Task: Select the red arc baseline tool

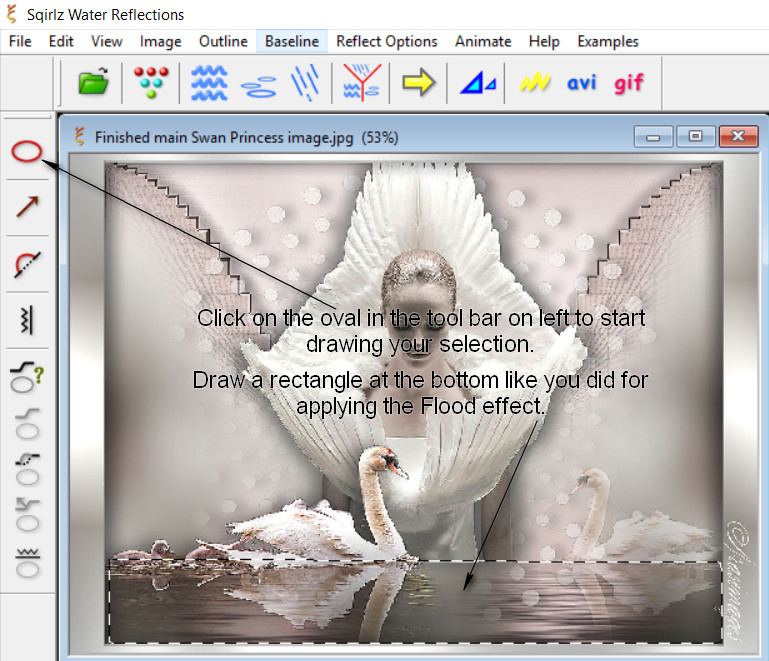Action: tap(27, 264)
